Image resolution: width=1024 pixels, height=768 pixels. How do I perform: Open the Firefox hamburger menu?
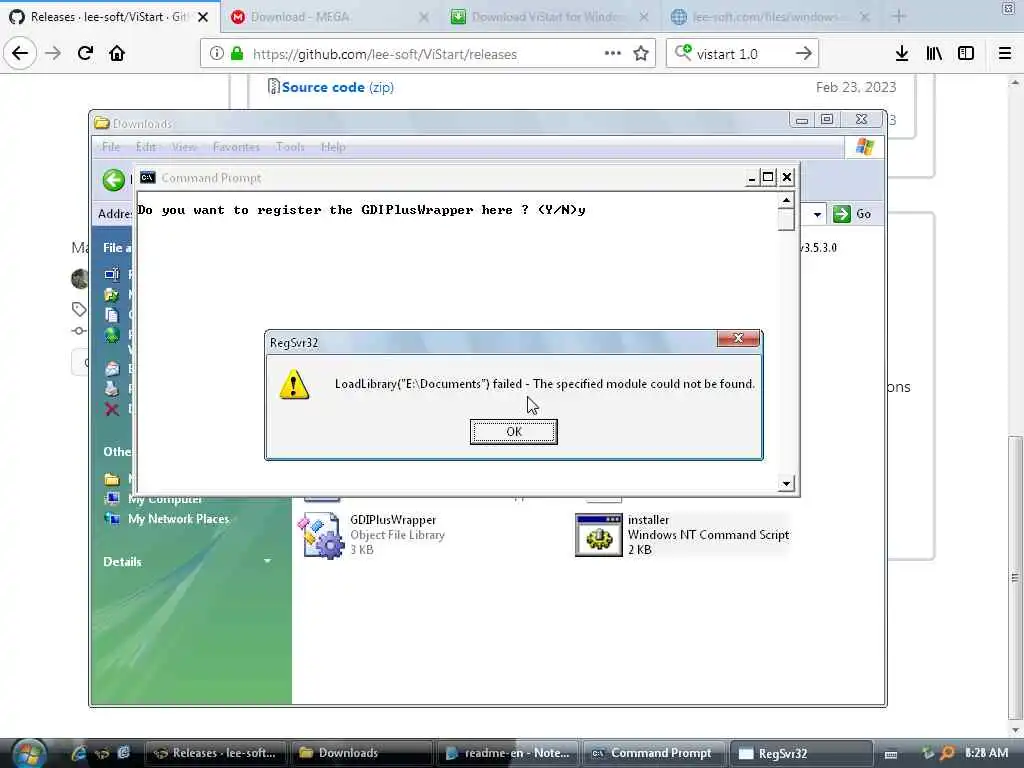pos(1005,54)
